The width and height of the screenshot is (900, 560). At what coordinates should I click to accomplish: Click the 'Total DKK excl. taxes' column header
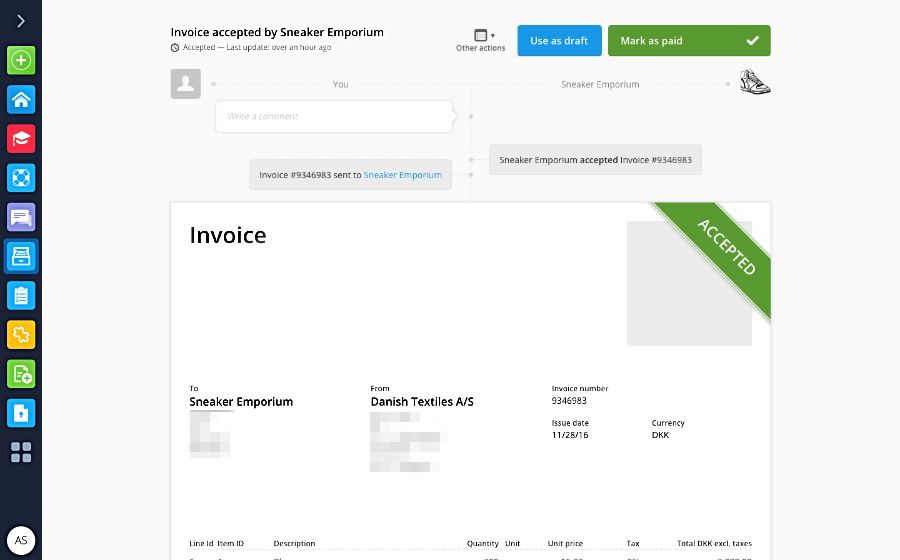pos(714,543)
